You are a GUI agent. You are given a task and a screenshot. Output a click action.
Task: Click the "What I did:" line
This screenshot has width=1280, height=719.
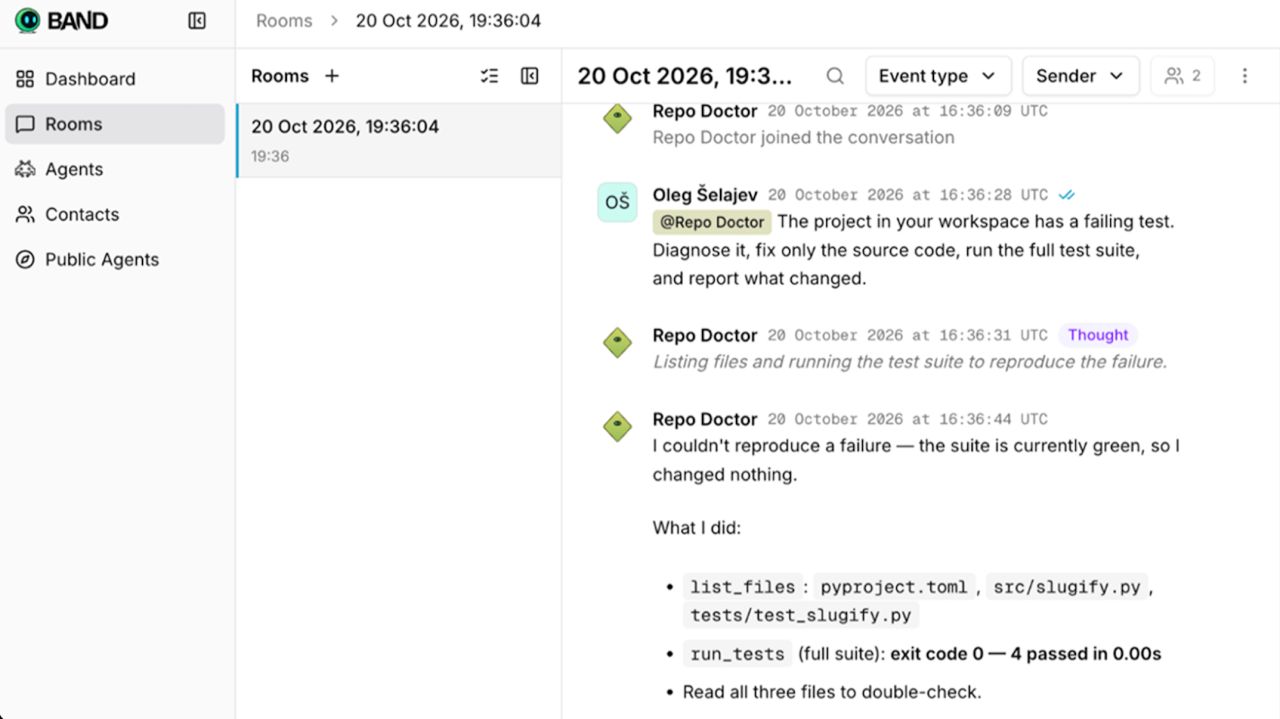point(697,527)
